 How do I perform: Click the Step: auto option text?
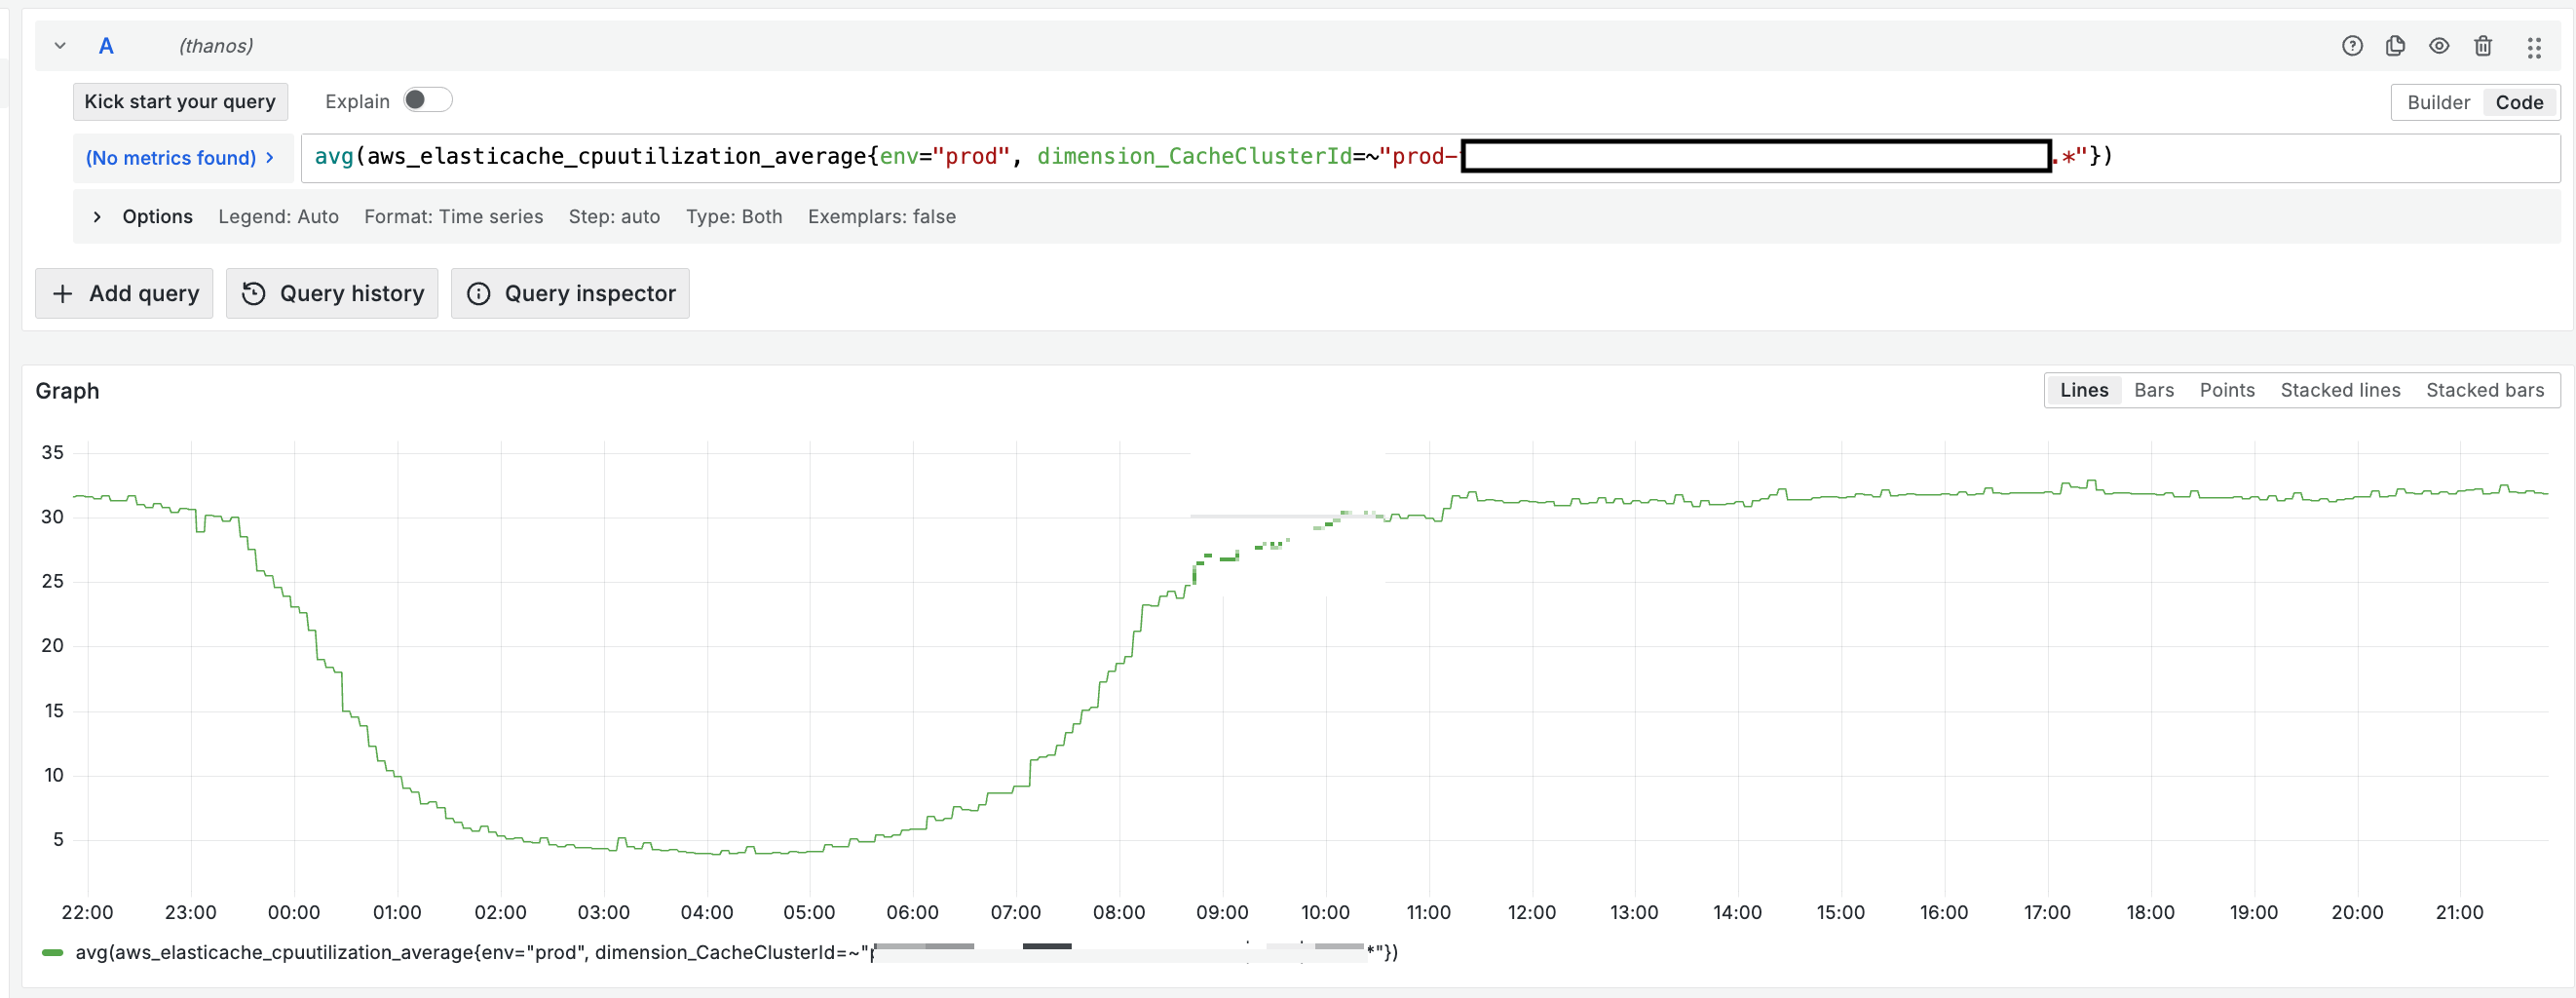pyautogui.click(x=614, y=217)
